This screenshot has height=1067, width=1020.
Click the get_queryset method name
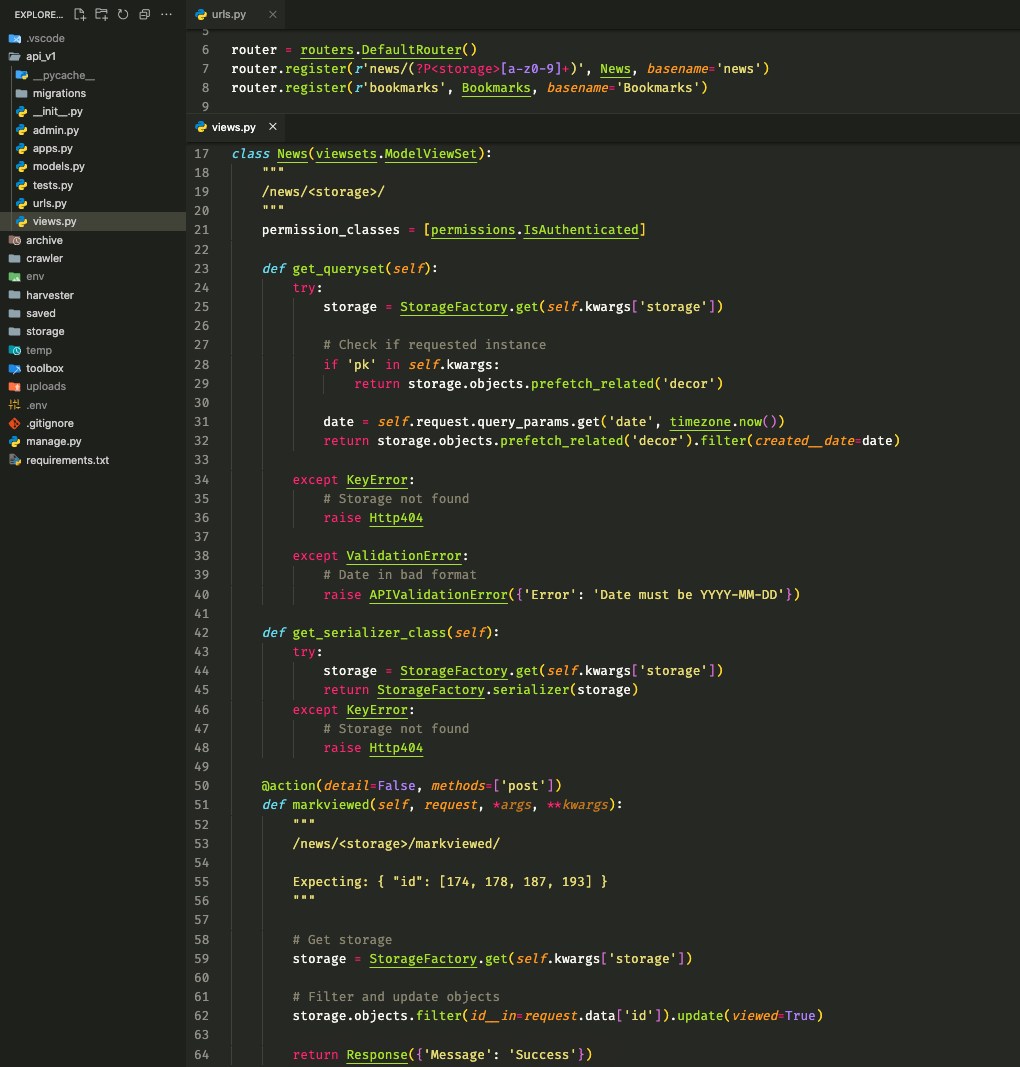(339, 269)
